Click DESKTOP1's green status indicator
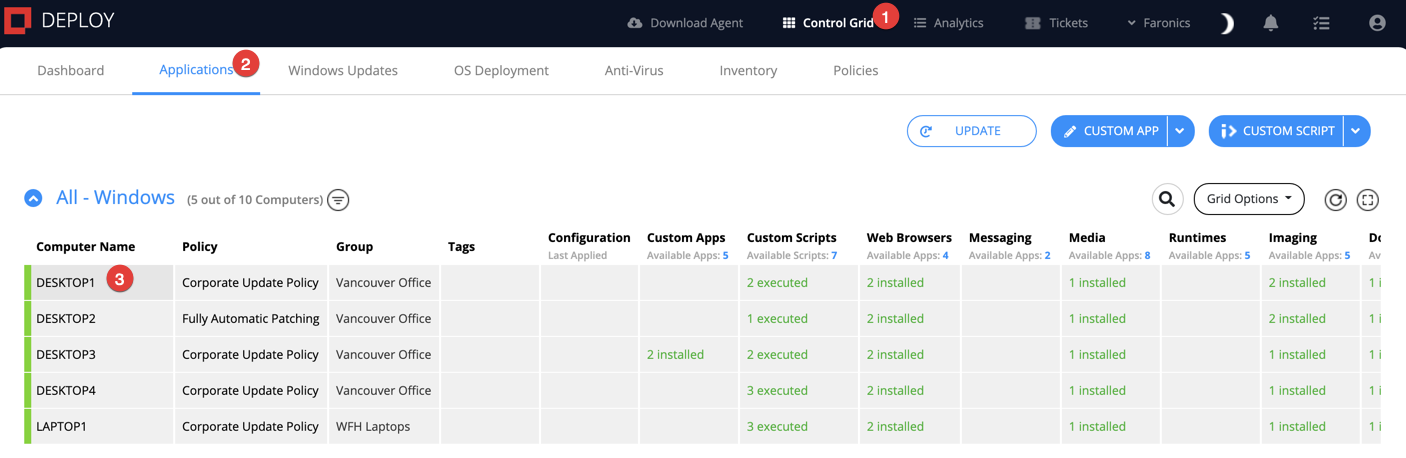Image resolution: width=1406 pixels, height=458 pixels. click(28, 283)
